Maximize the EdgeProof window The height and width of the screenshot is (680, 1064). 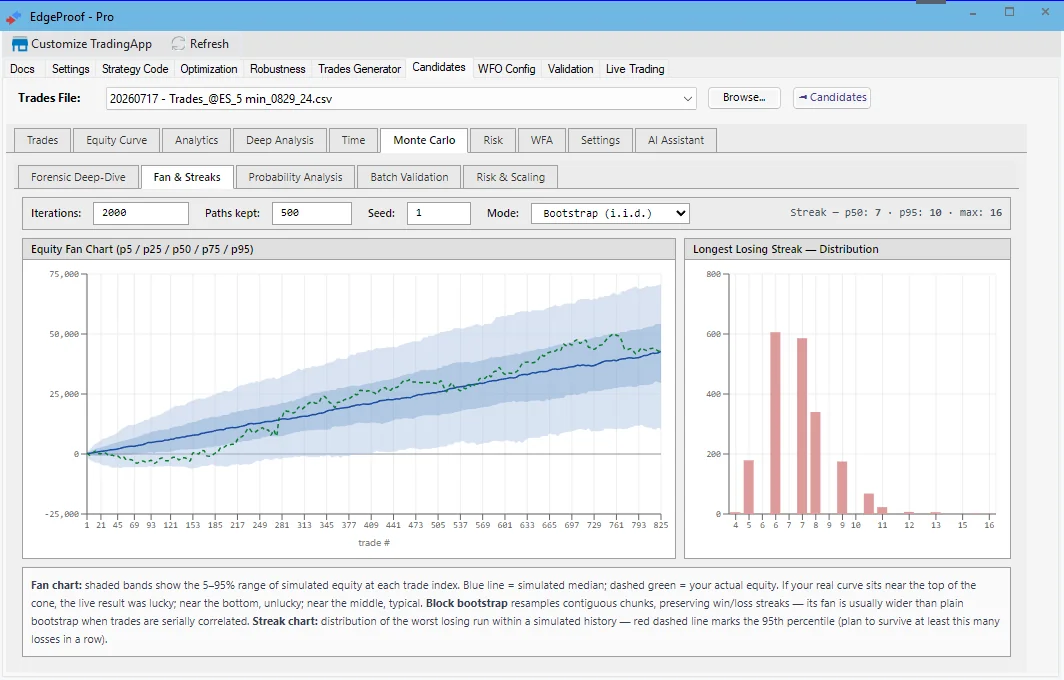pyautogui.click(x=1010, y=12)
